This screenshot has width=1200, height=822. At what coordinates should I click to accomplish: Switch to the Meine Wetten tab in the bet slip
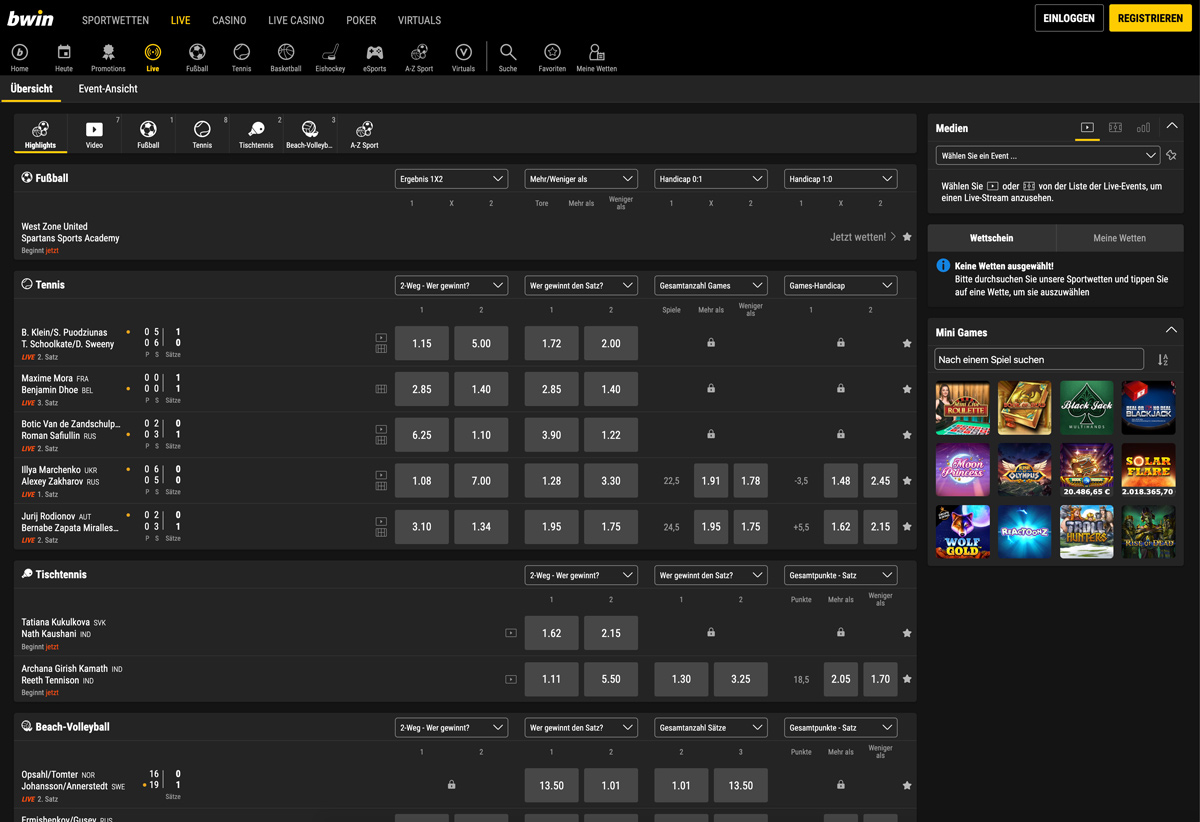click(x=1119, y=238)
